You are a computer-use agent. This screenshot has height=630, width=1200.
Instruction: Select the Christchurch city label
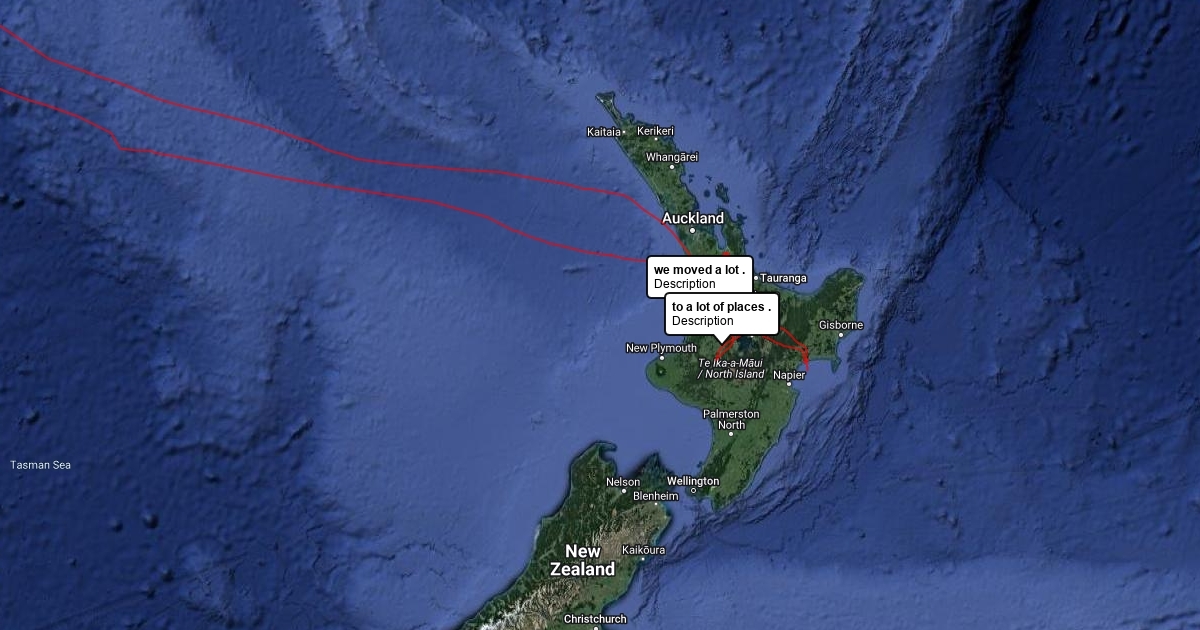[x=595, y=619]
